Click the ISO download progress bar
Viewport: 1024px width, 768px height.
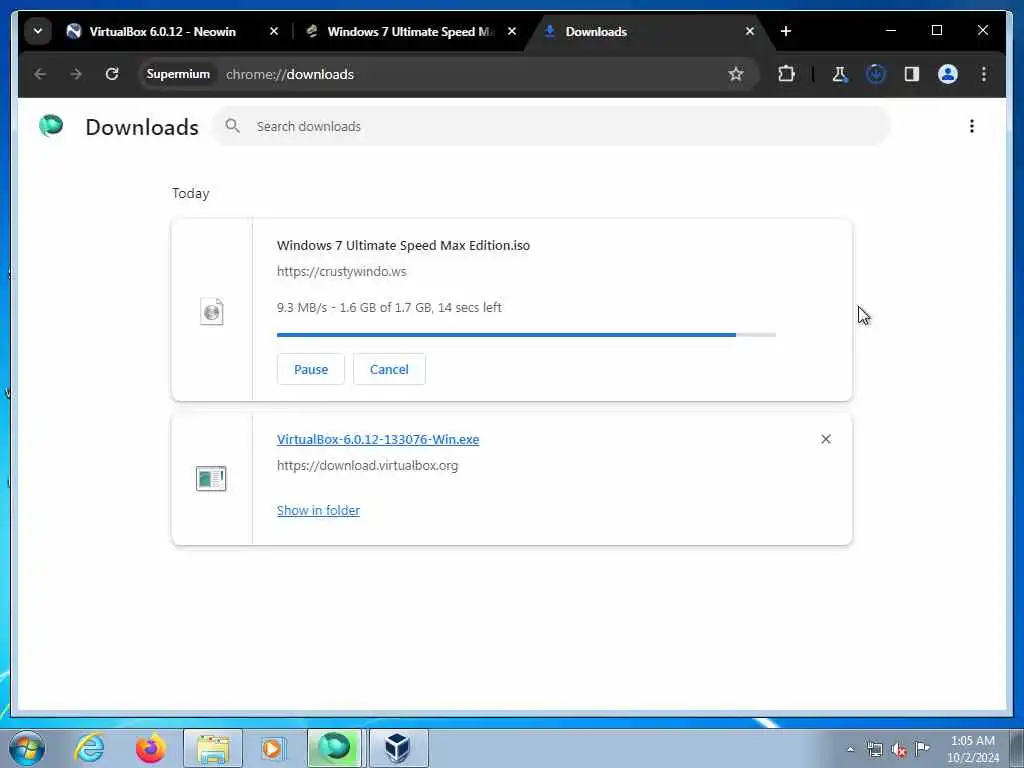click(x=526, y=335)
